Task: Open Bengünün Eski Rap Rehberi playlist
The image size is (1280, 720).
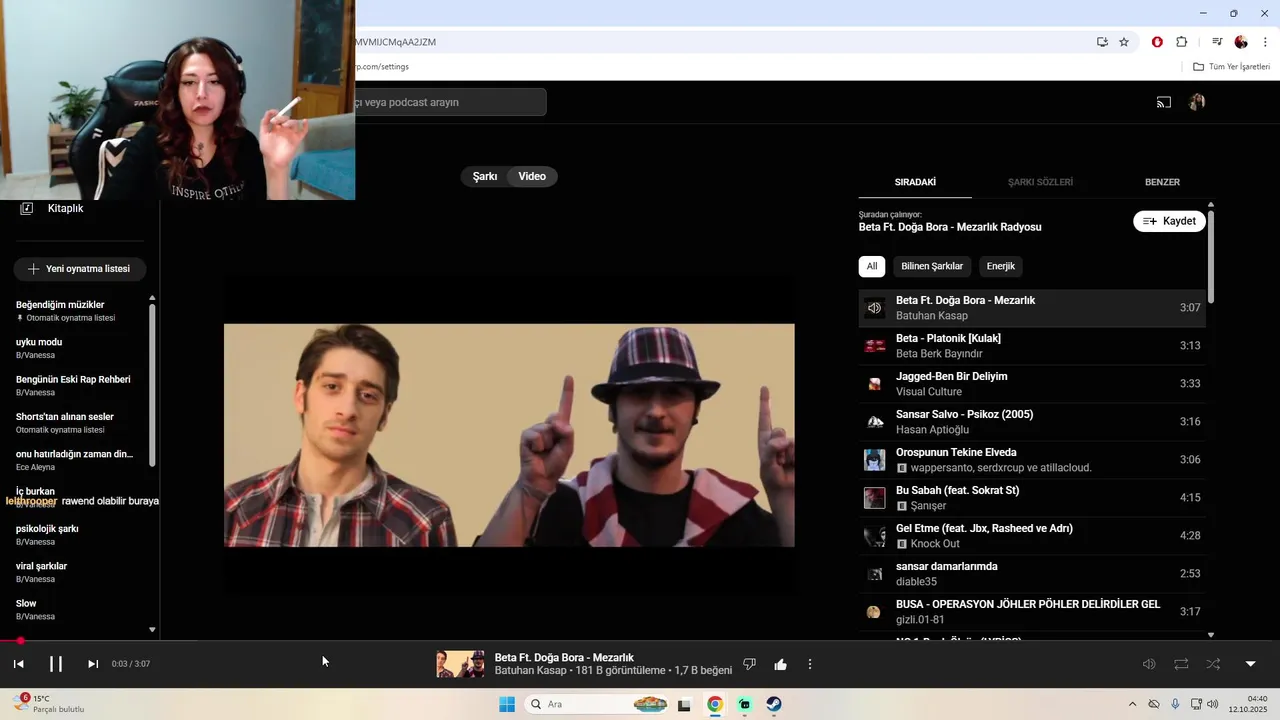Action: (77, 385)
